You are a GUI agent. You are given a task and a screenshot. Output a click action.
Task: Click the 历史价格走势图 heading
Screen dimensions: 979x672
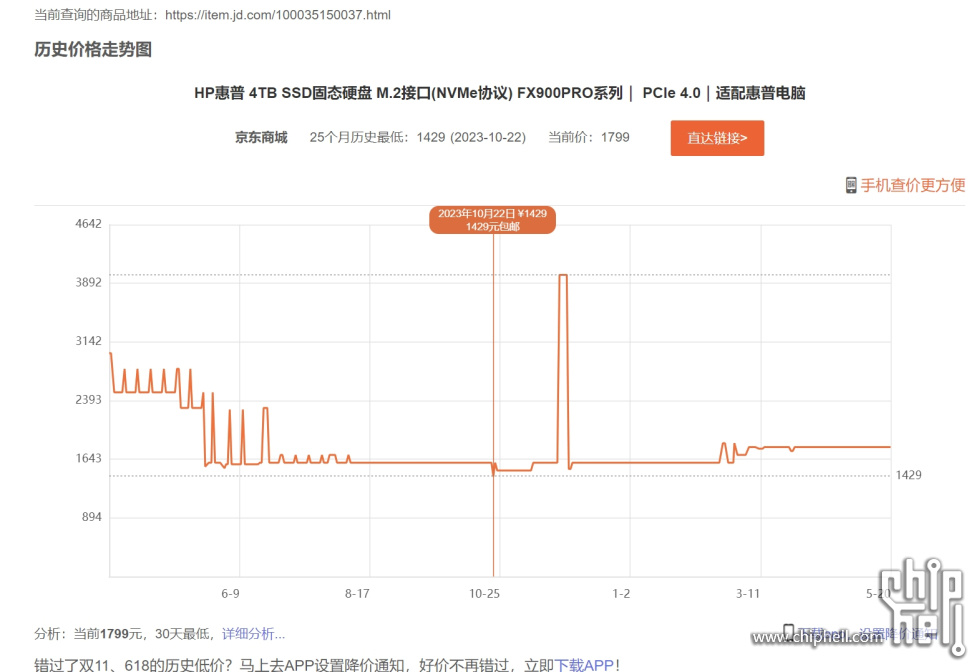click(x=93, y=49)
